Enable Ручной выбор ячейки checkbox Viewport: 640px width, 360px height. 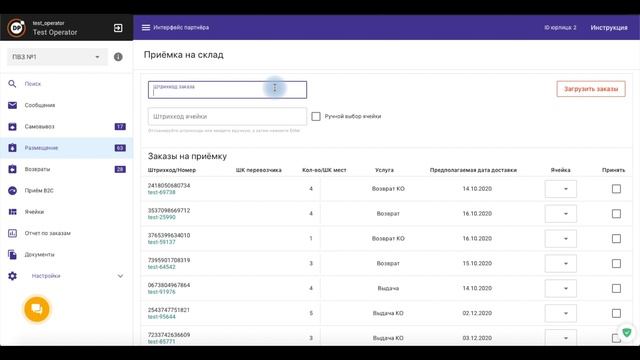pos(316,116)
